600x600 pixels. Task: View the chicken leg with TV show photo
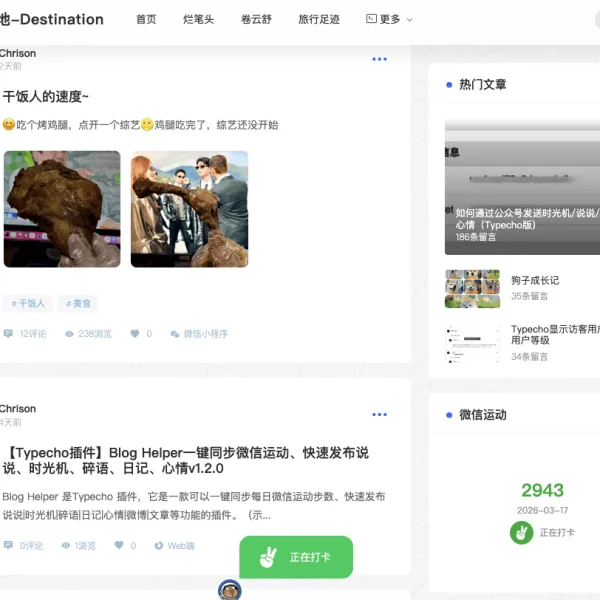(x=189, y=209)
